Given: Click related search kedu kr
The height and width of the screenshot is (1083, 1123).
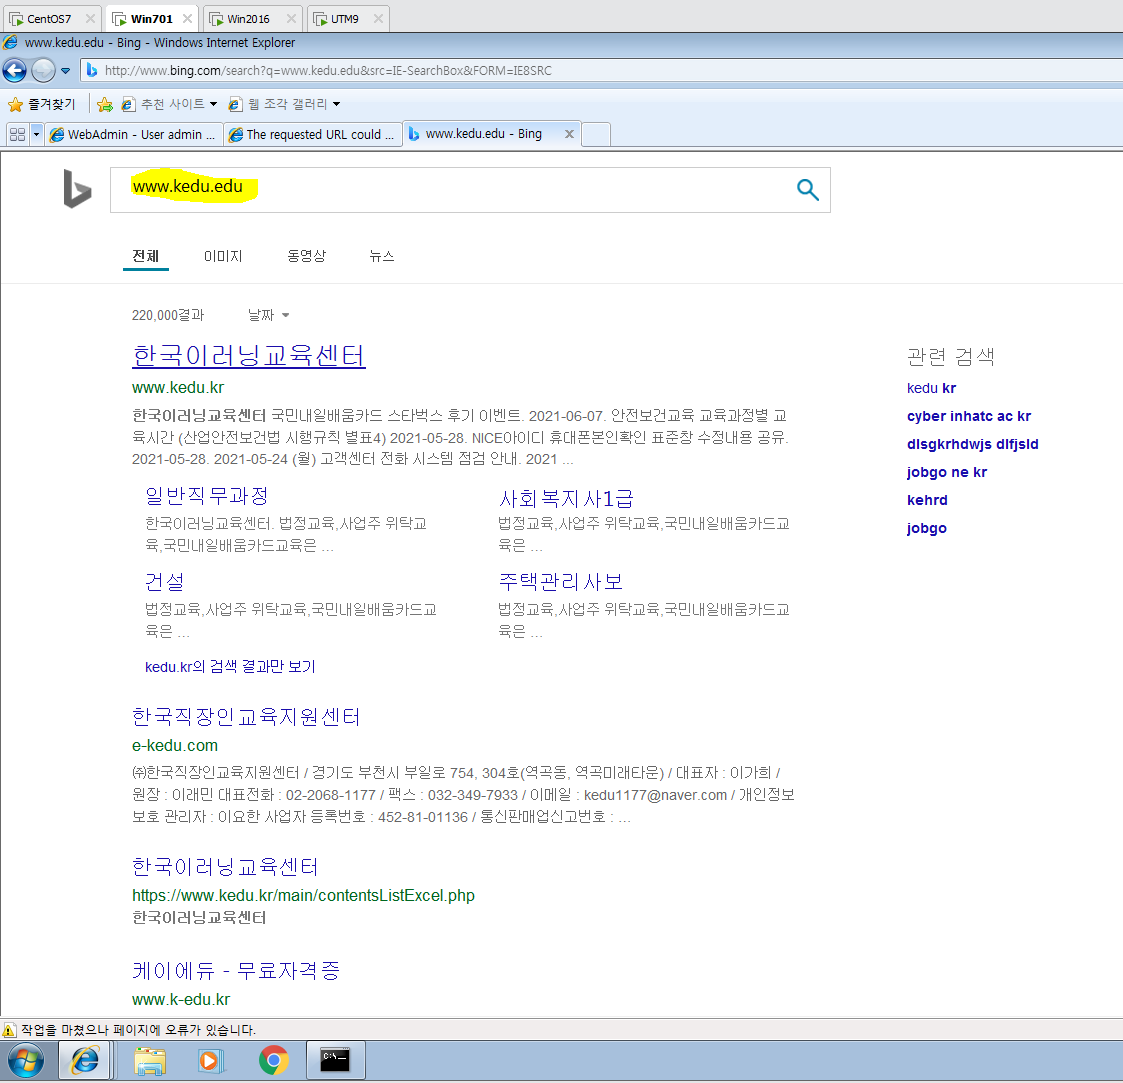Looking at the screenshot, I should [931, 388].
